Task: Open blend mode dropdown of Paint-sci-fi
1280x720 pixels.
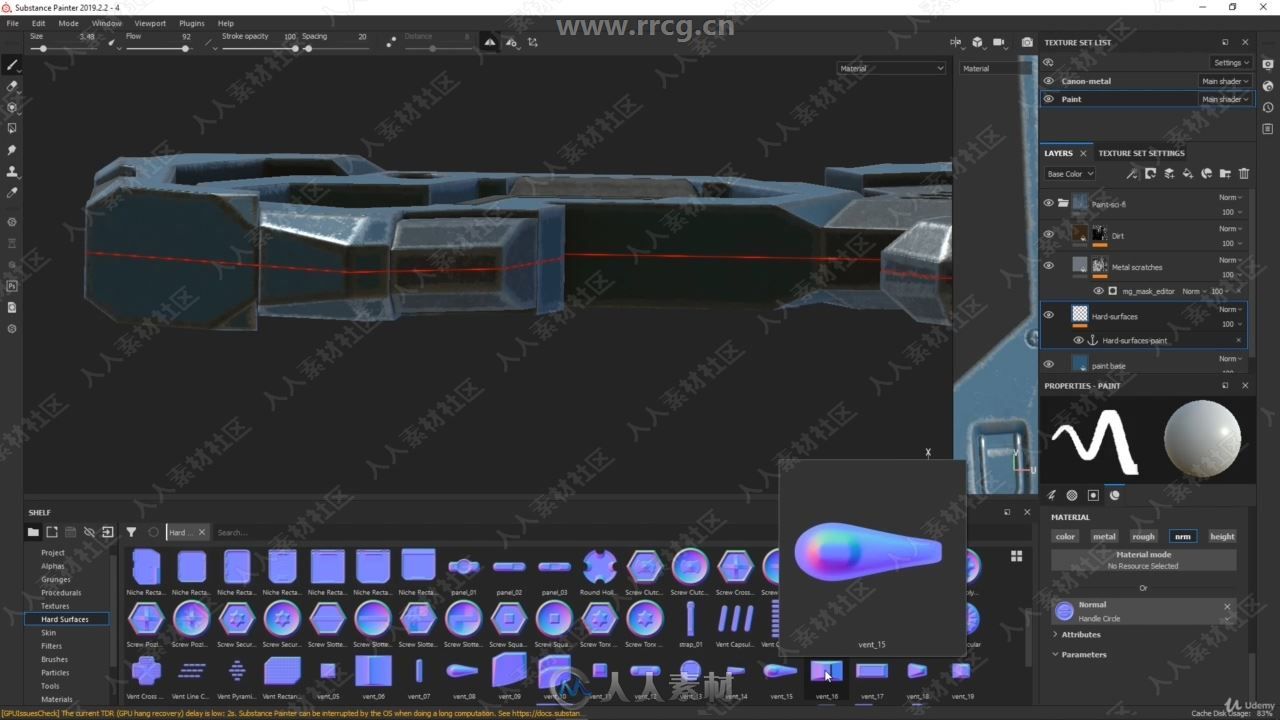Action: click(x=1231, y=197)
